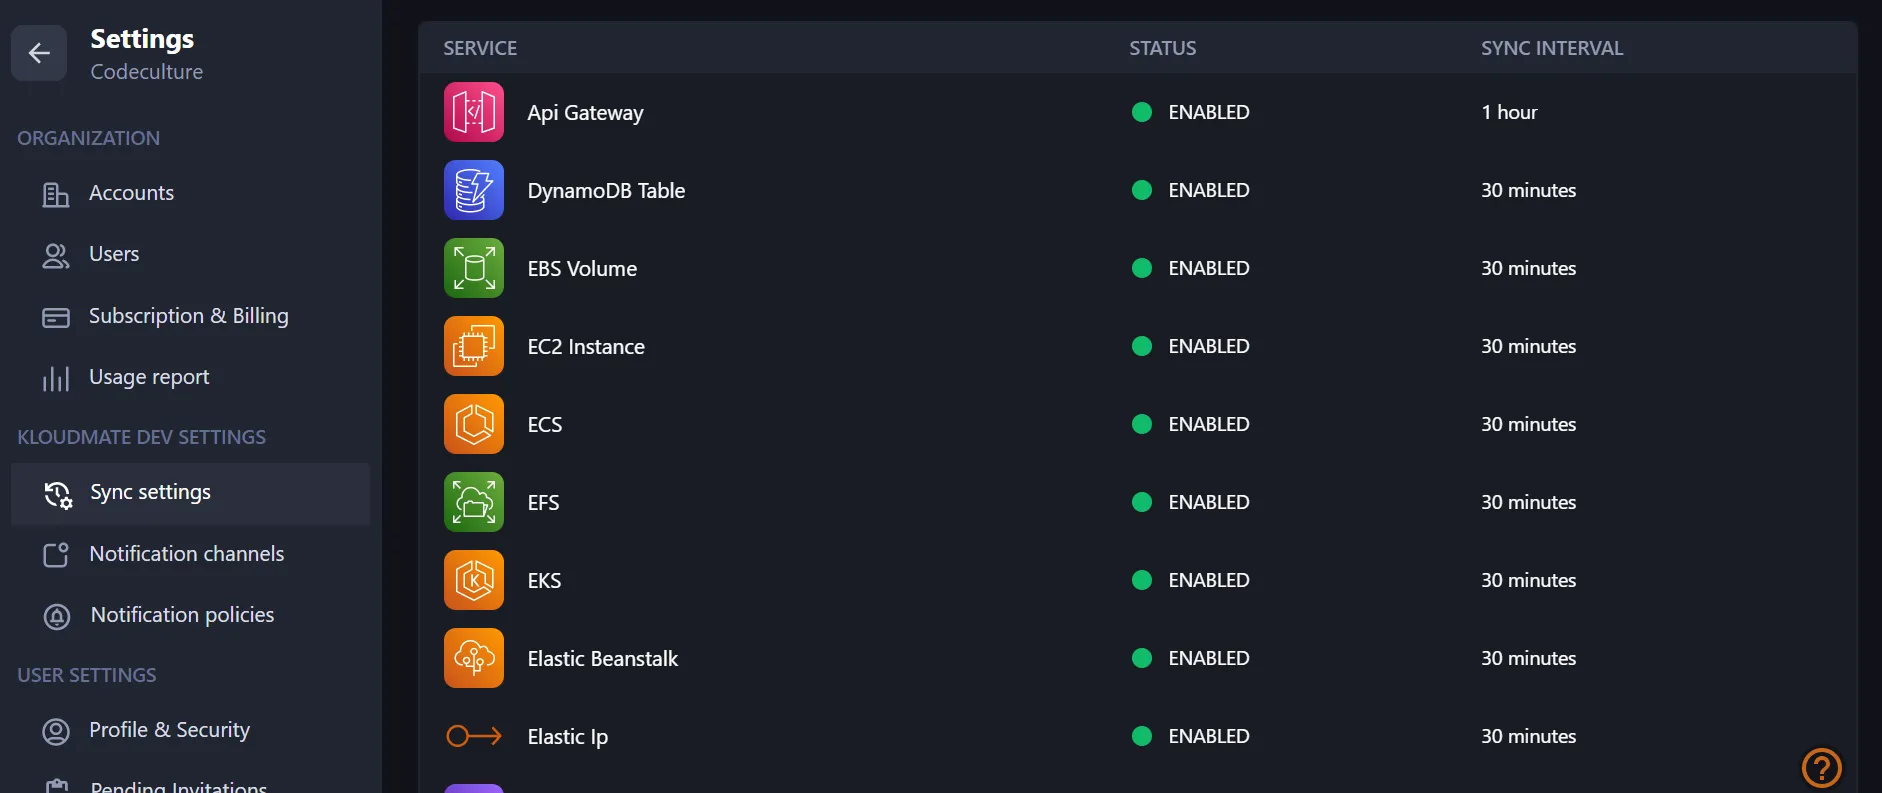Viewport: 1882px width, 793px height.
Task: Click the Settings page title
Action: (142, 39)
